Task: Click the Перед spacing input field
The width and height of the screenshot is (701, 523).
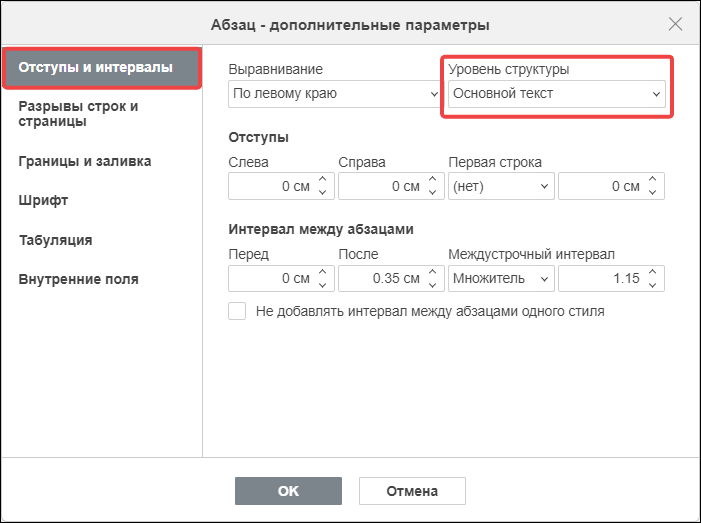Action: [281, 278]
